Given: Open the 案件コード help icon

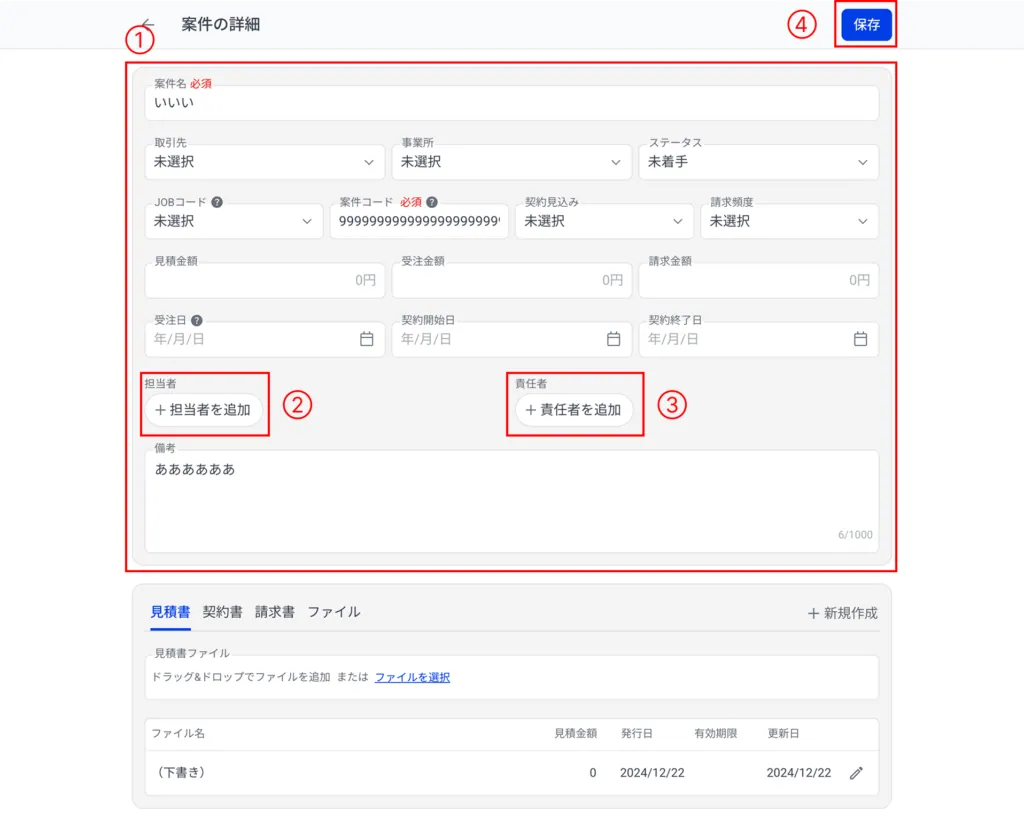Looking at the screenshot, I should pyautogui.click(x=432, y=202).
